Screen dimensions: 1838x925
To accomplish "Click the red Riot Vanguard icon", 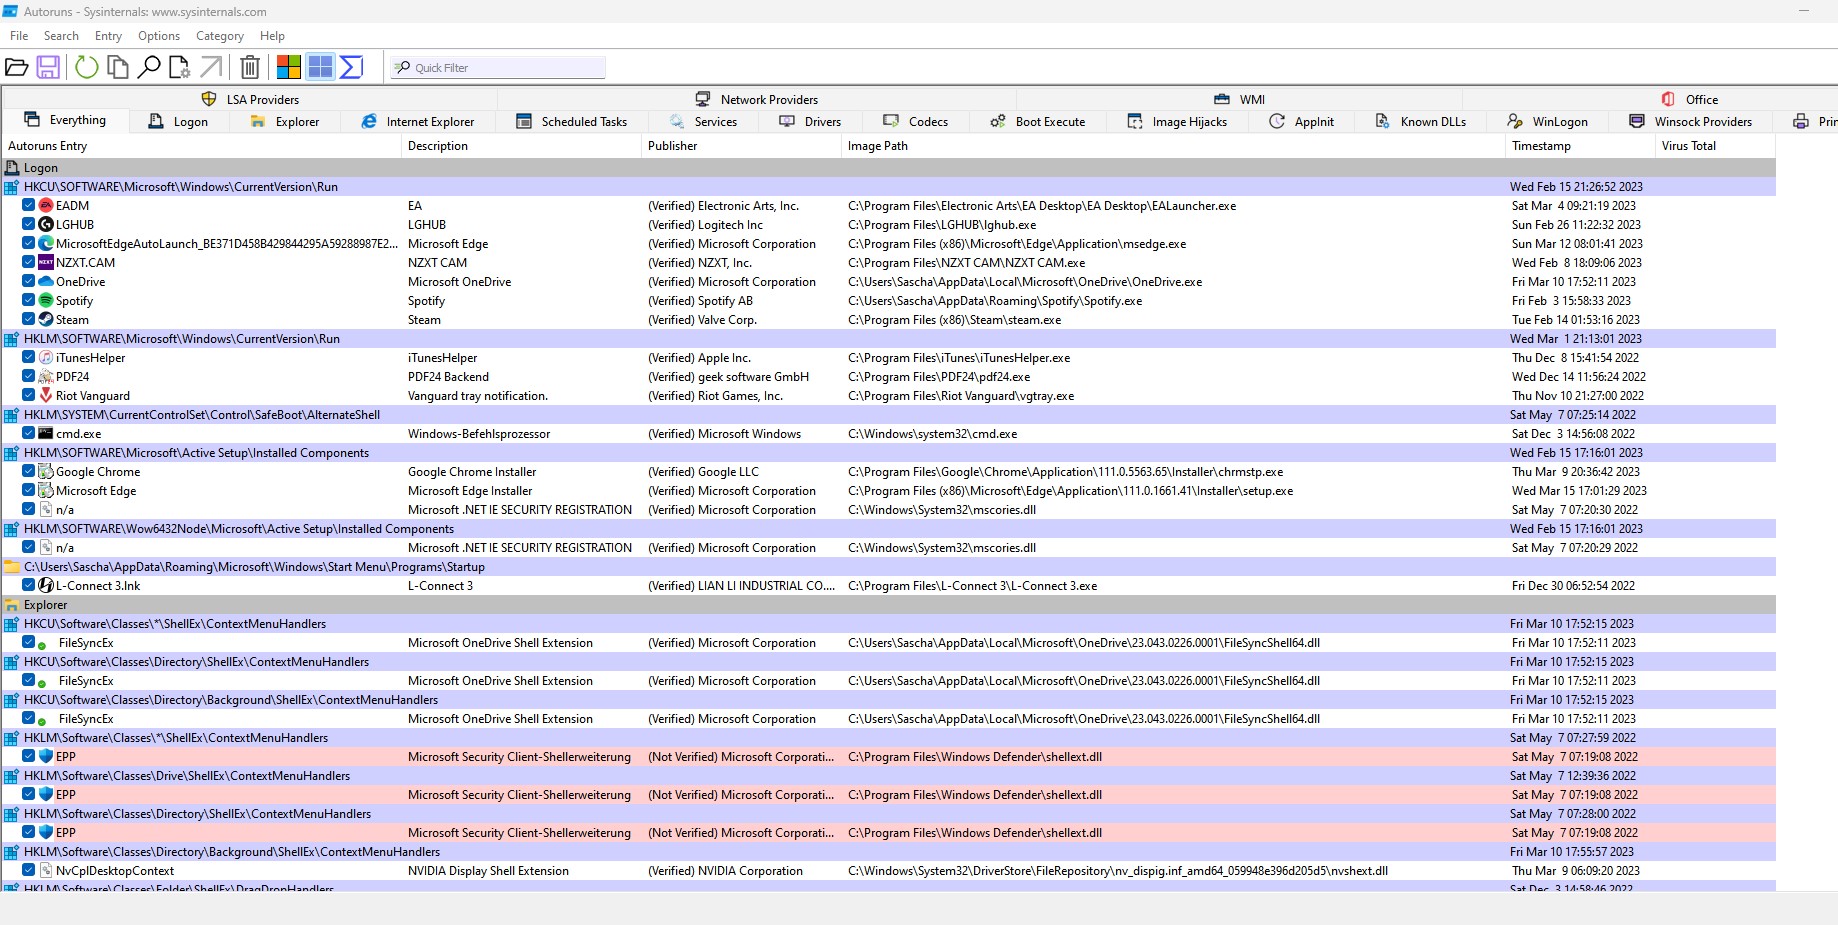I will coord(46,396).
